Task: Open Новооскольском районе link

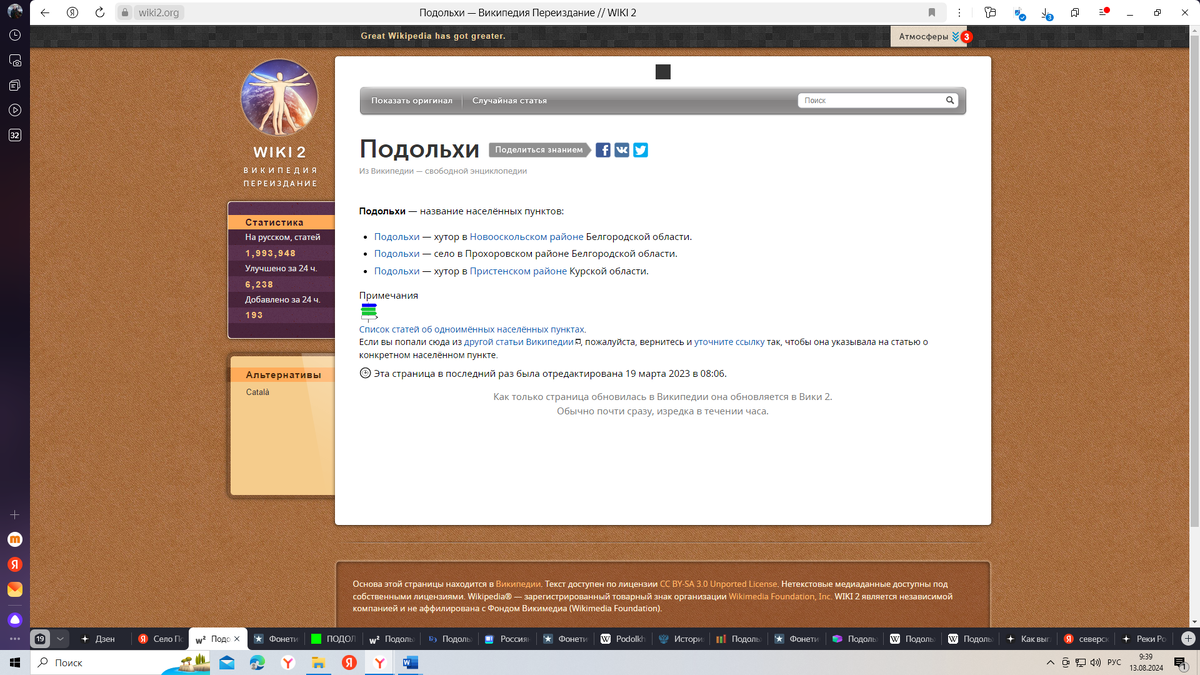Action: pos(526,236)
